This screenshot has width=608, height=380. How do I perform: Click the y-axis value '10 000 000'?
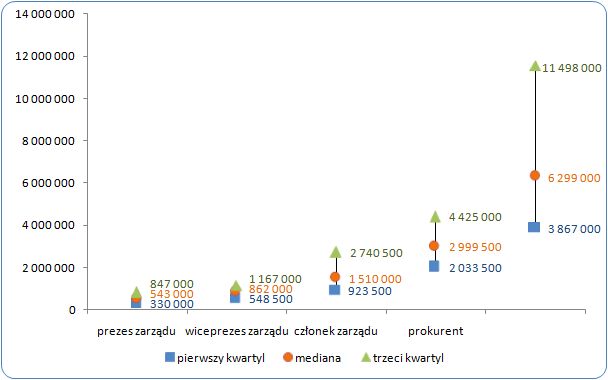[x=45, y=99]
